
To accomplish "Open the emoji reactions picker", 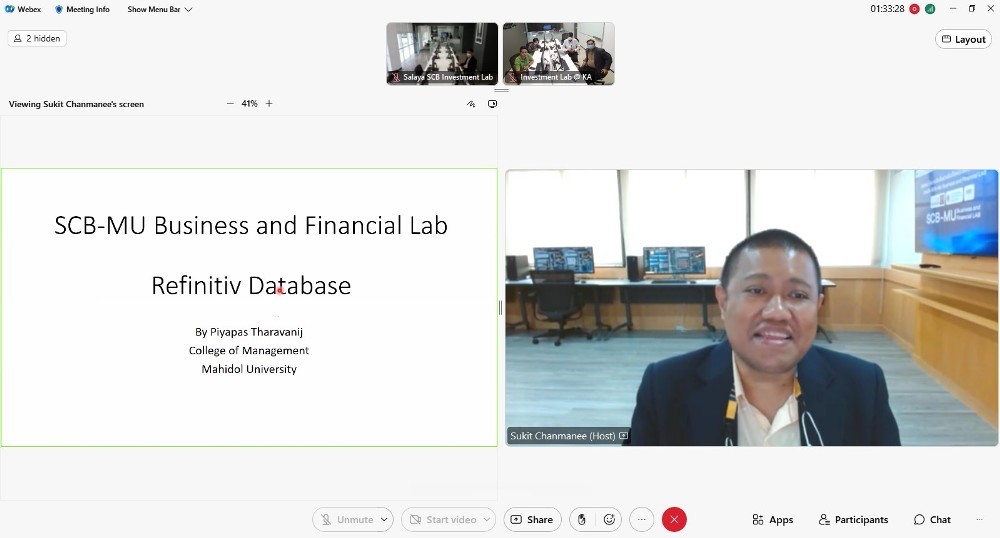I will coord(609,520).
